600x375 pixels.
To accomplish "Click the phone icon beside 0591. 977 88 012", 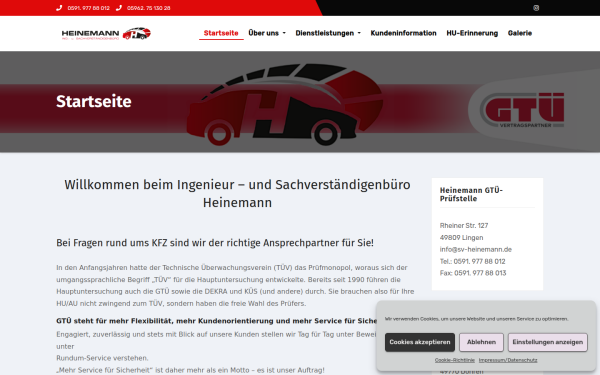I will click(59, 8).
